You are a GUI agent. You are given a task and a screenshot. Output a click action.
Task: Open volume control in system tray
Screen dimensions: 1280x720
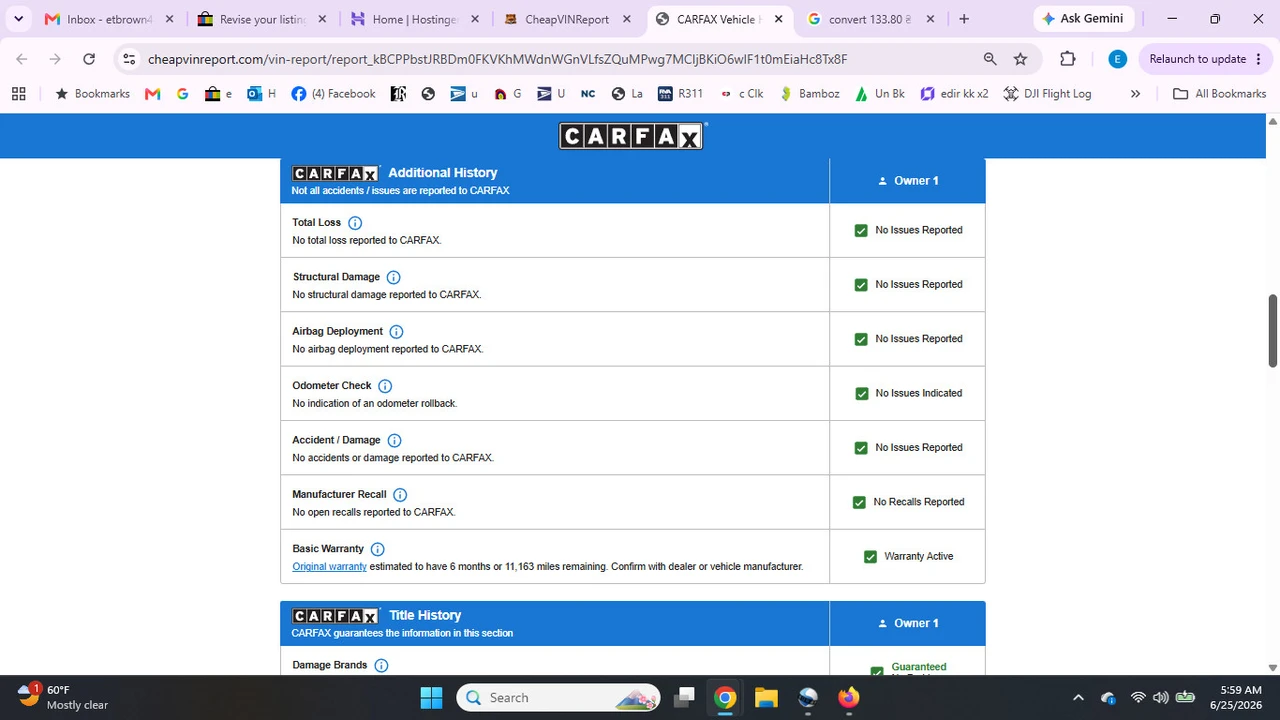pyautogui.click(x=1160, y=698)
